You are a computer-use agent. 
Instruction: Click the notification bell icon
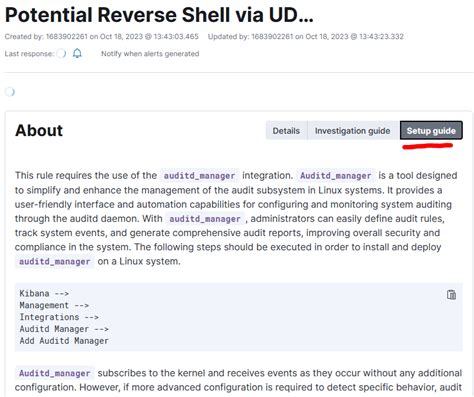point(77,53)
